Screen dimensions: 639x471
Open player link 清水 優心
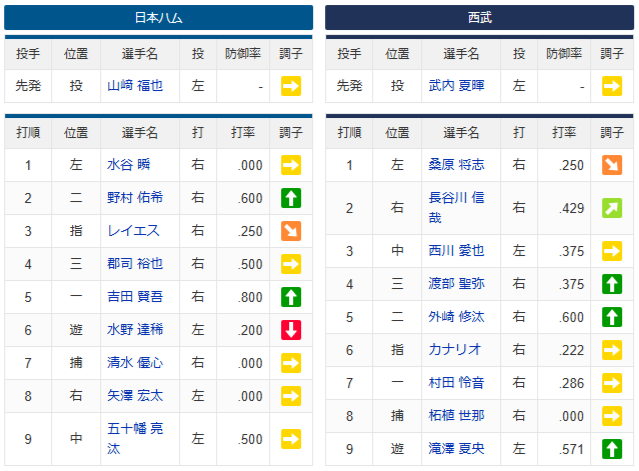coord(135,363)
